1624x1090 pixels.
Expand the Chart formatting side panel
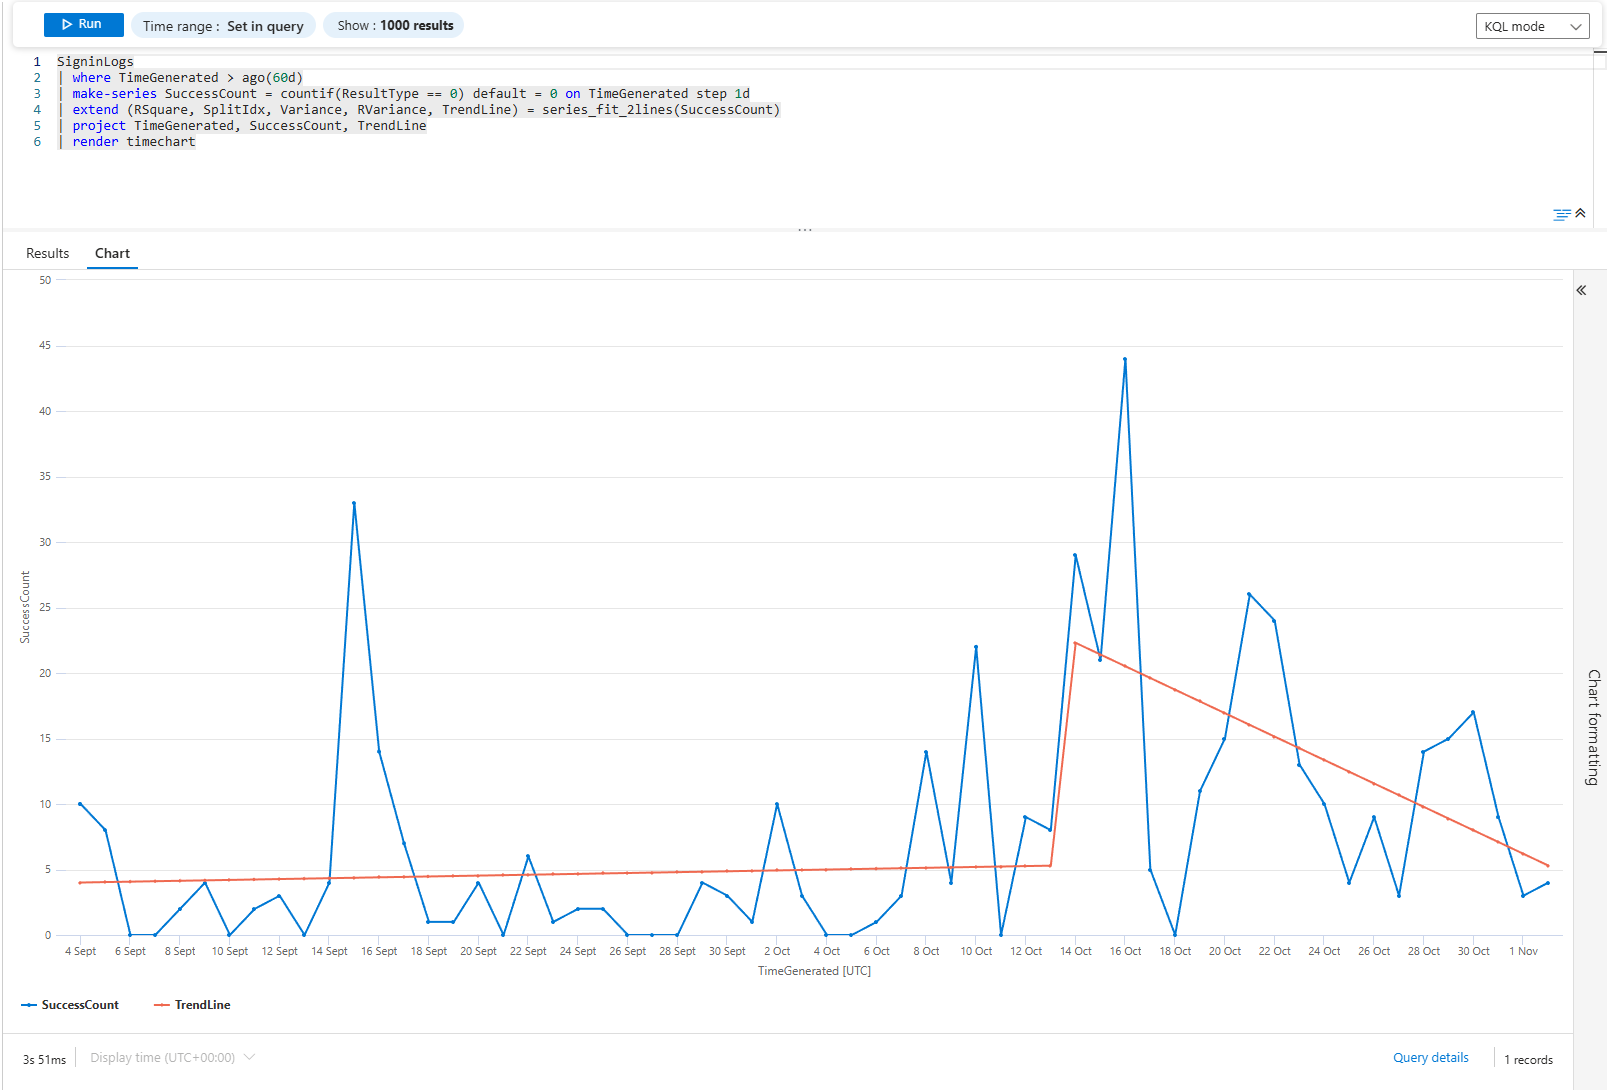1581,291
